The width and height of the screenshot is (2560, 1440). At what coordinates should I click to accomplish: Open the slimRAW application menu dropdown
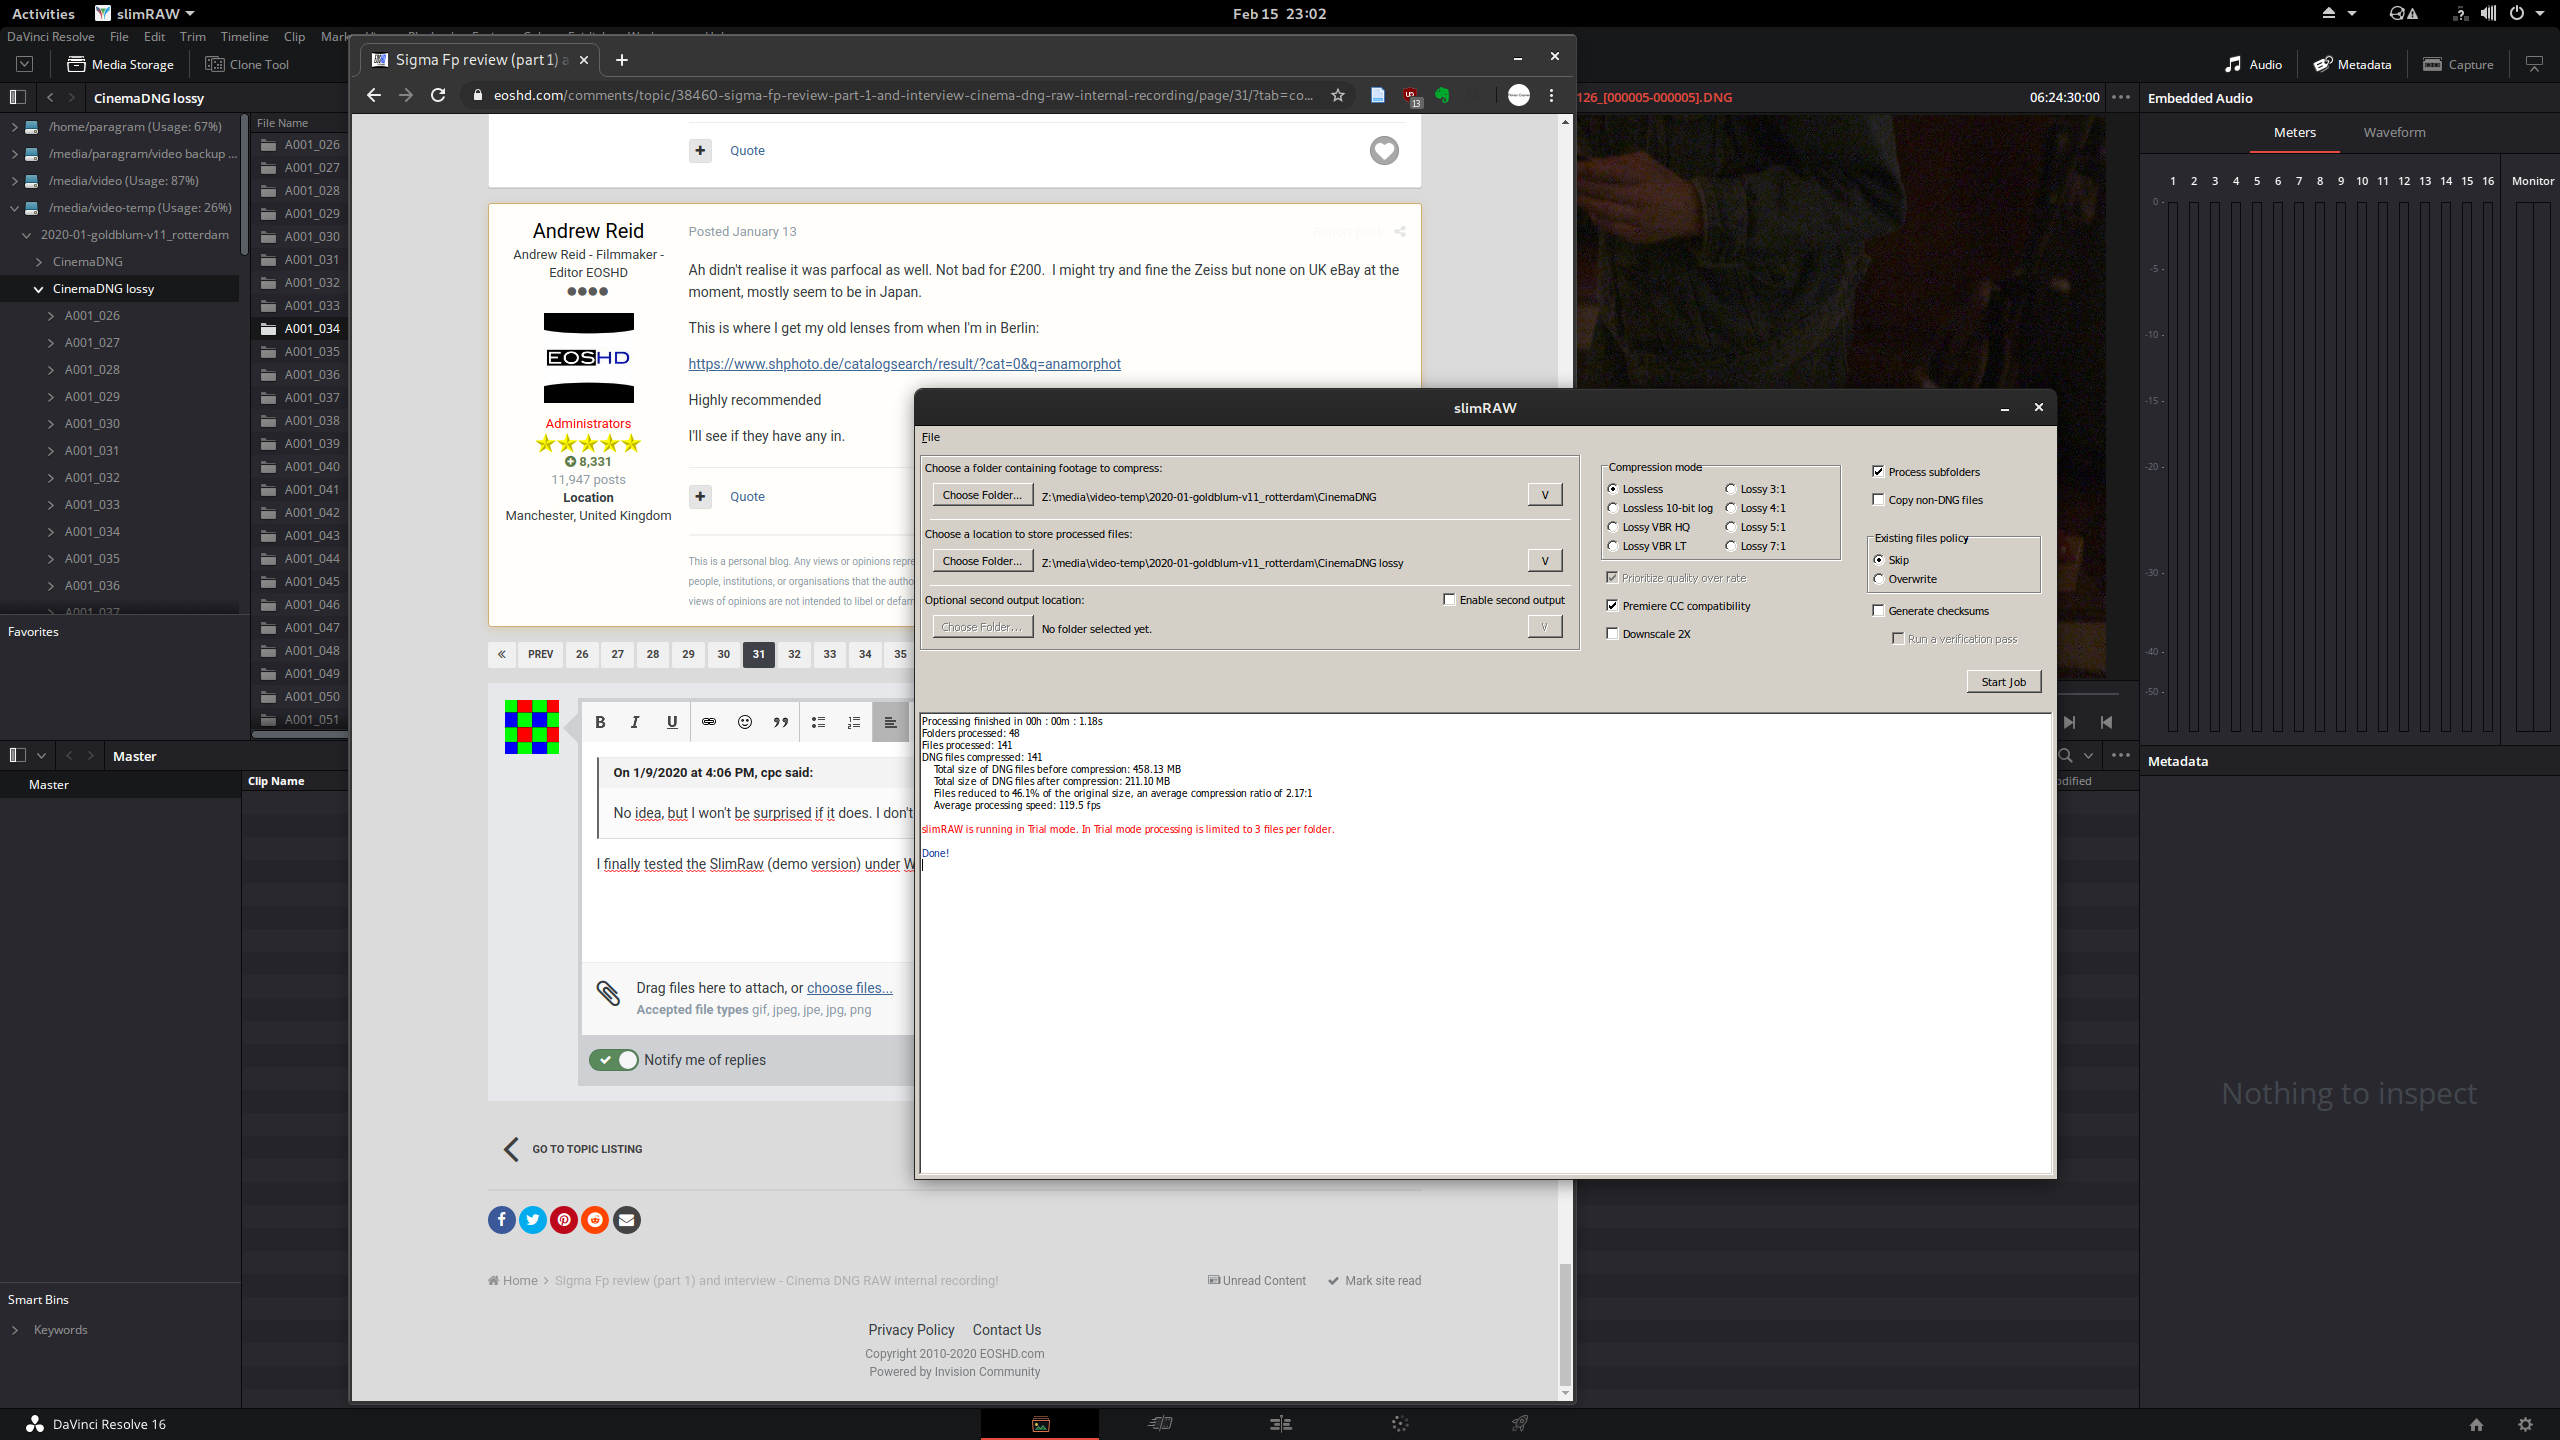click(x=146, y=13)
